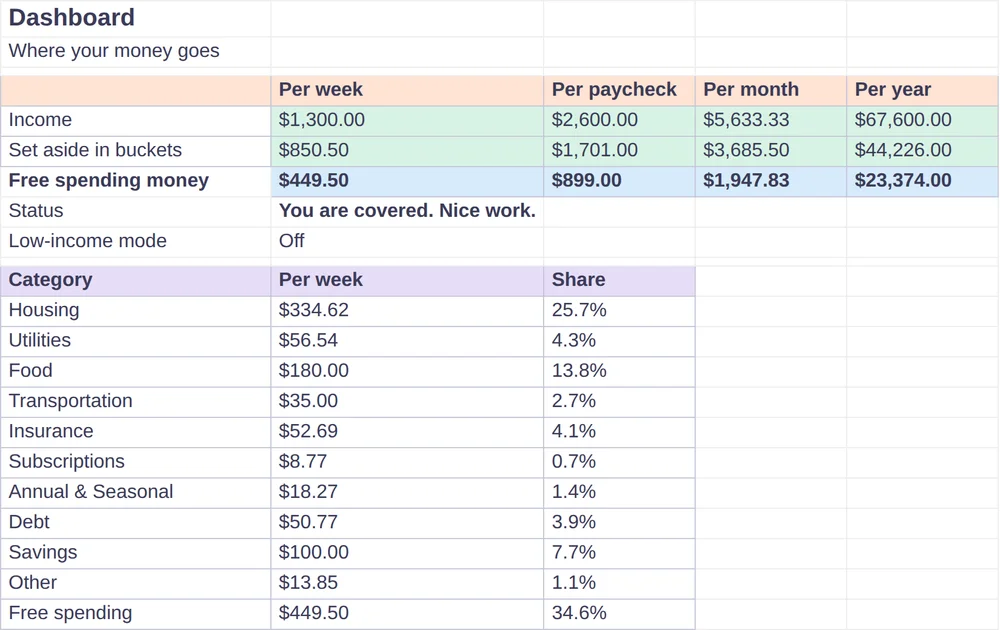Click the Status row label
1000x630 pixels.
(135, 212)
